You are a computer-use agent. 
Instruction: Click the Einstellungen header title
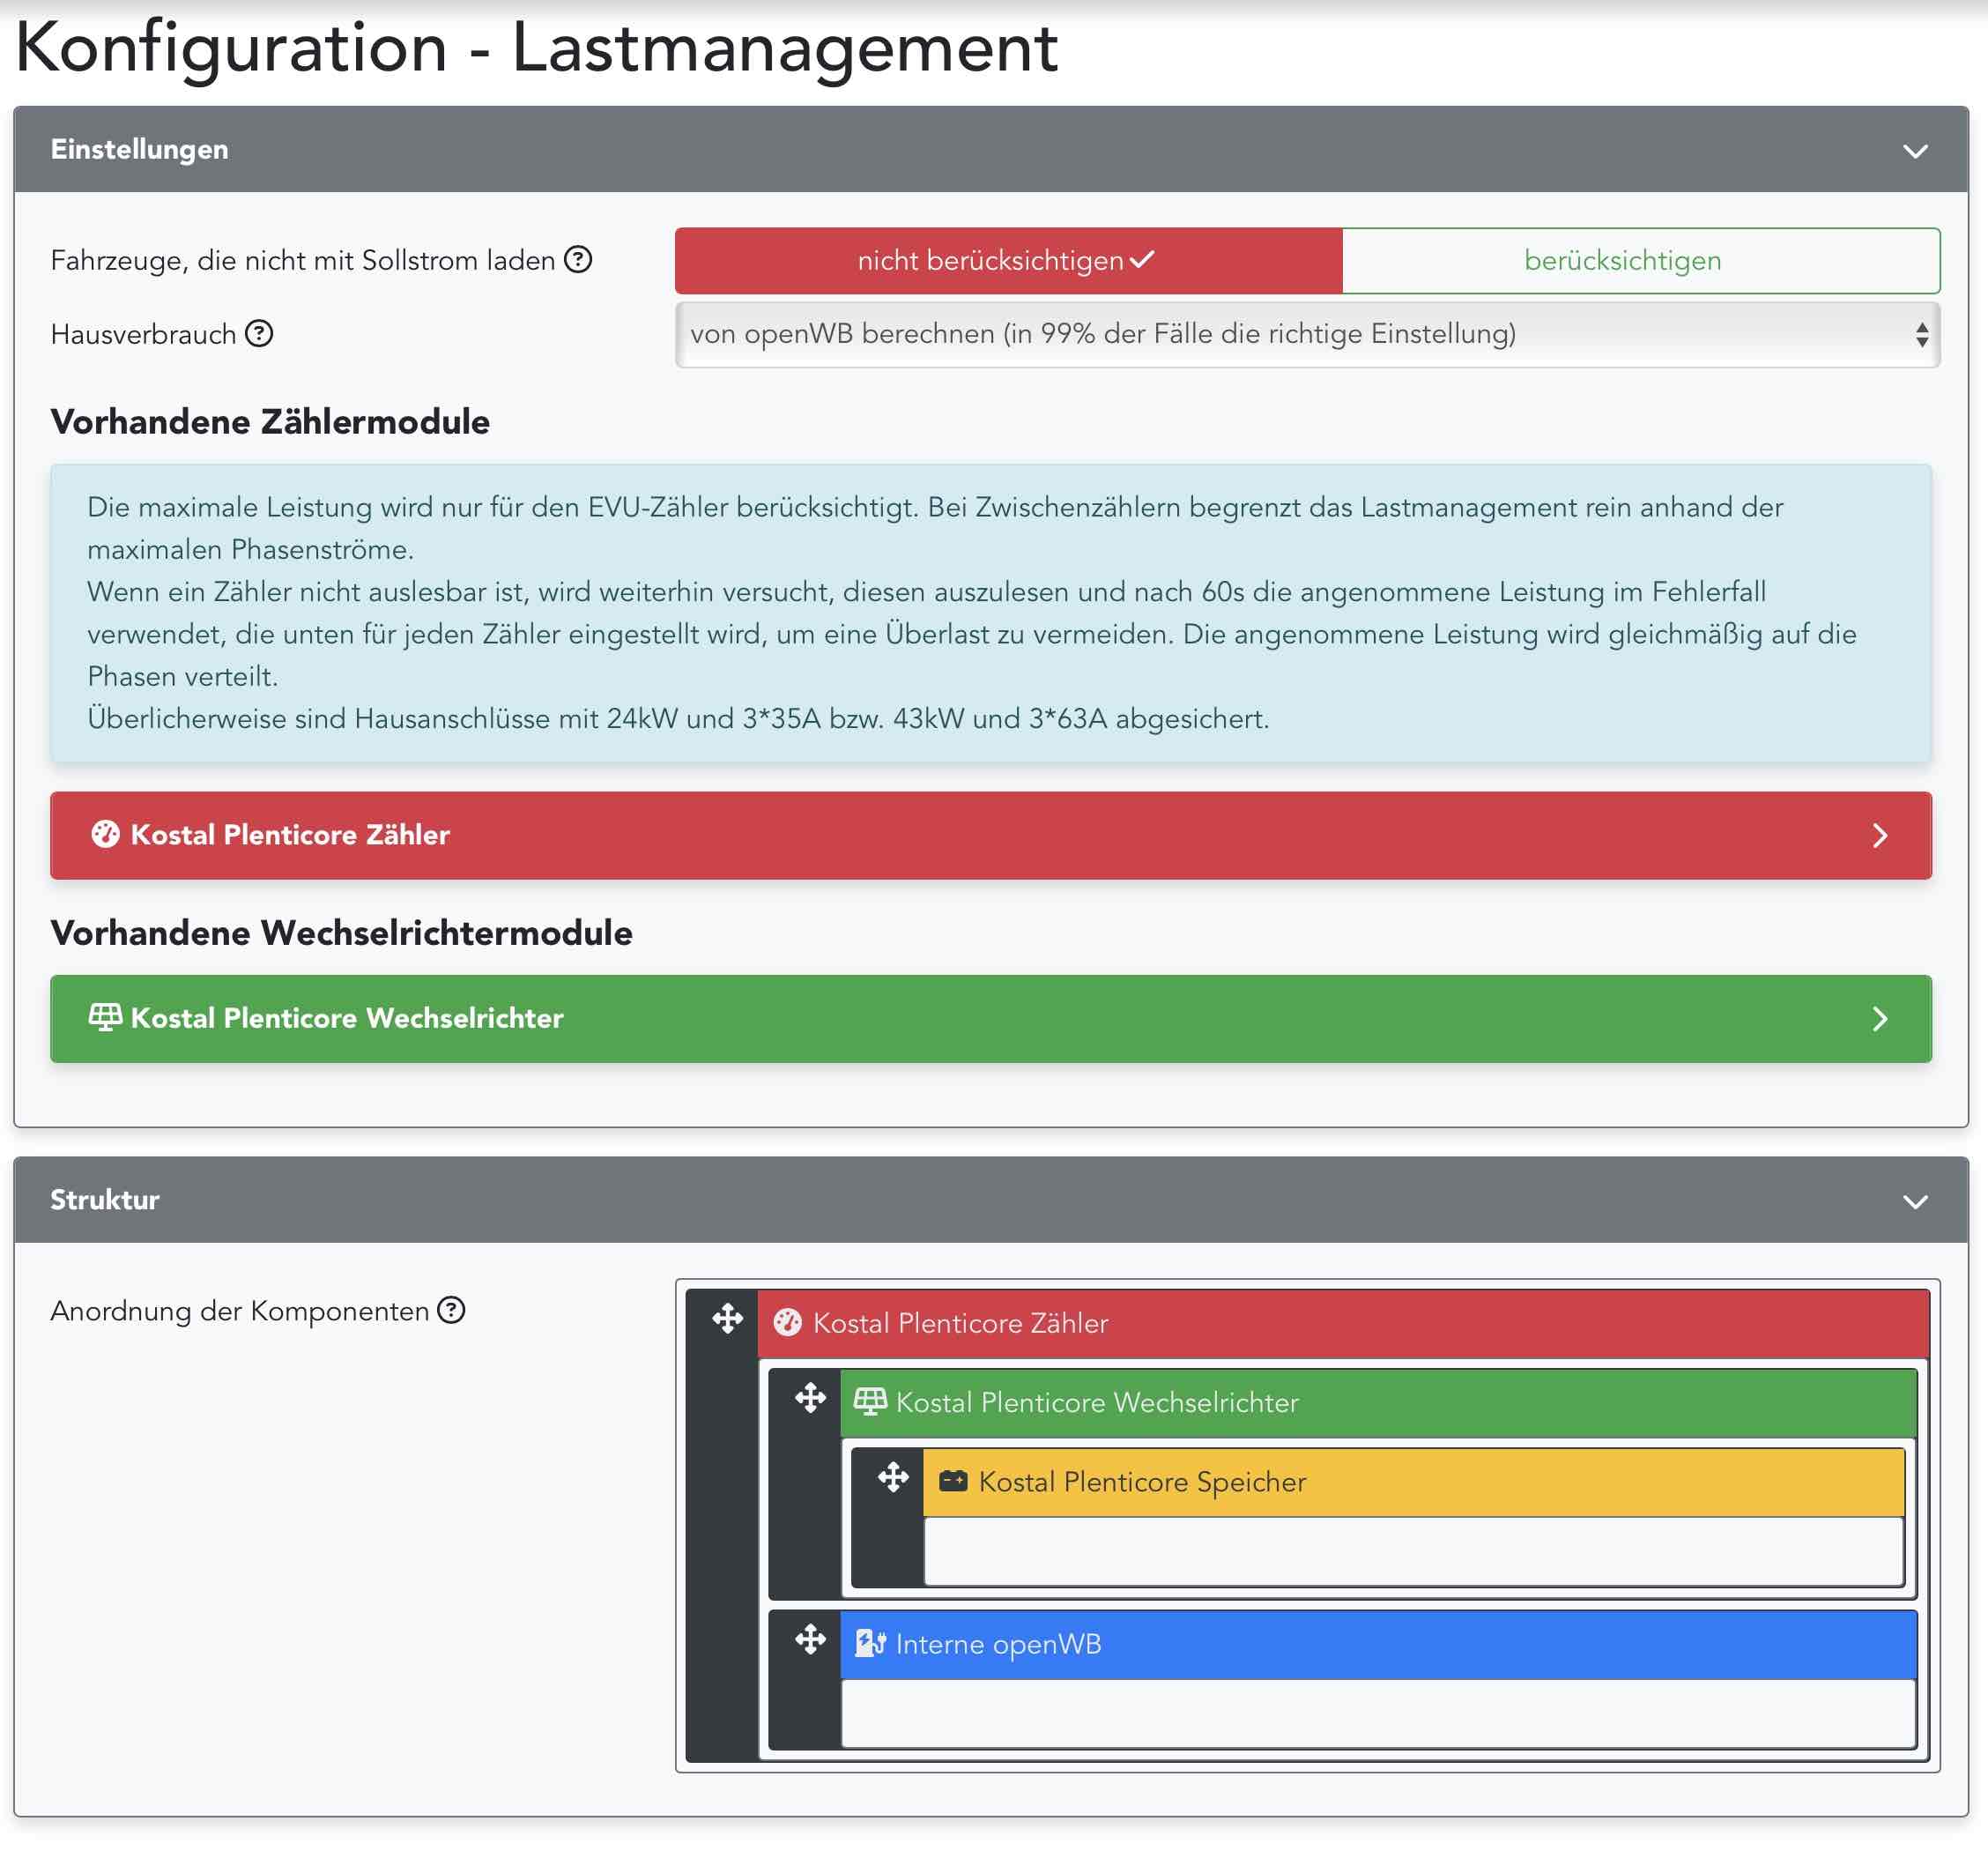tap(139, 149)
